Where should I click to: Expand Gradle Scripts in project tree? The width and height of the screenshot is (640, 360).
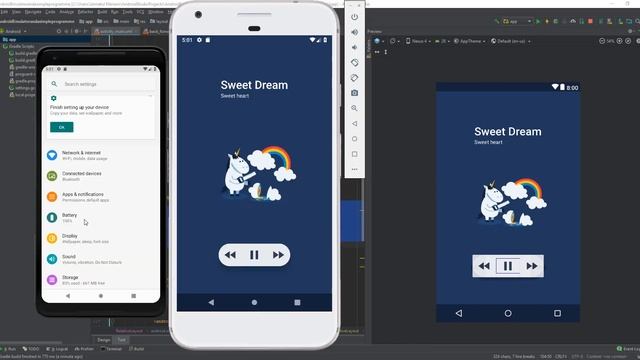click(19, 47)
